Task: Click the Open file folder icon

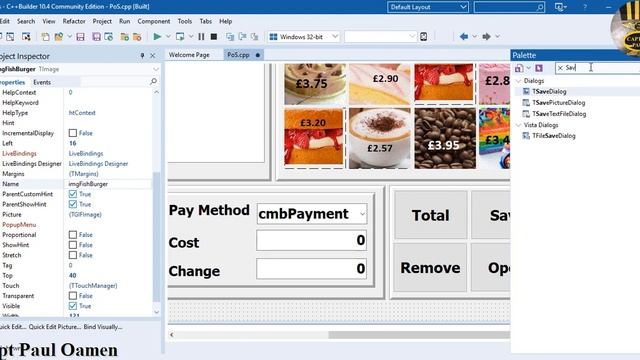Action: (x=59, y=37)
